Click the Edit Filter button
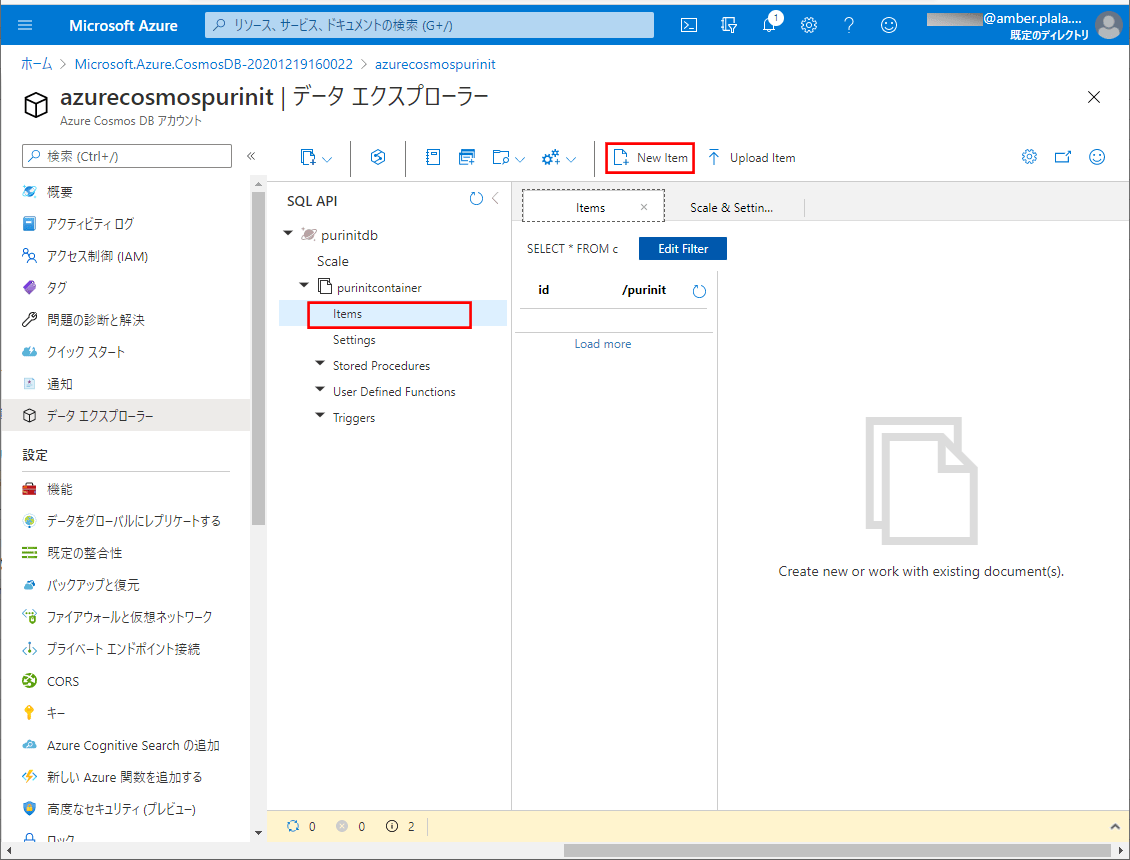The height and width of the screenshot is (860, 1130). tap(682, 249)
